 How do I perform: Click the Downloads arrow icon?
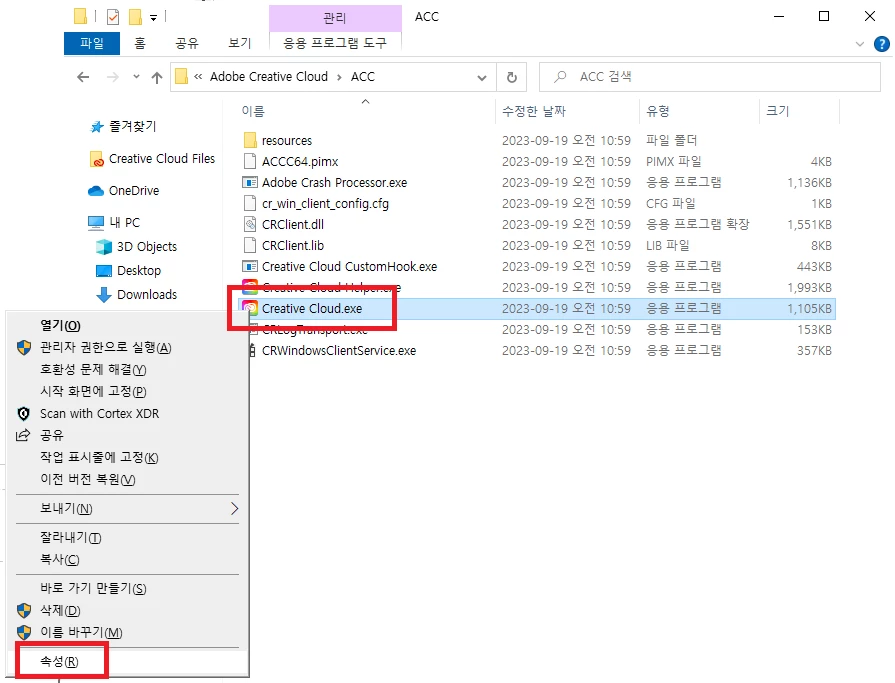click(104, 294)
